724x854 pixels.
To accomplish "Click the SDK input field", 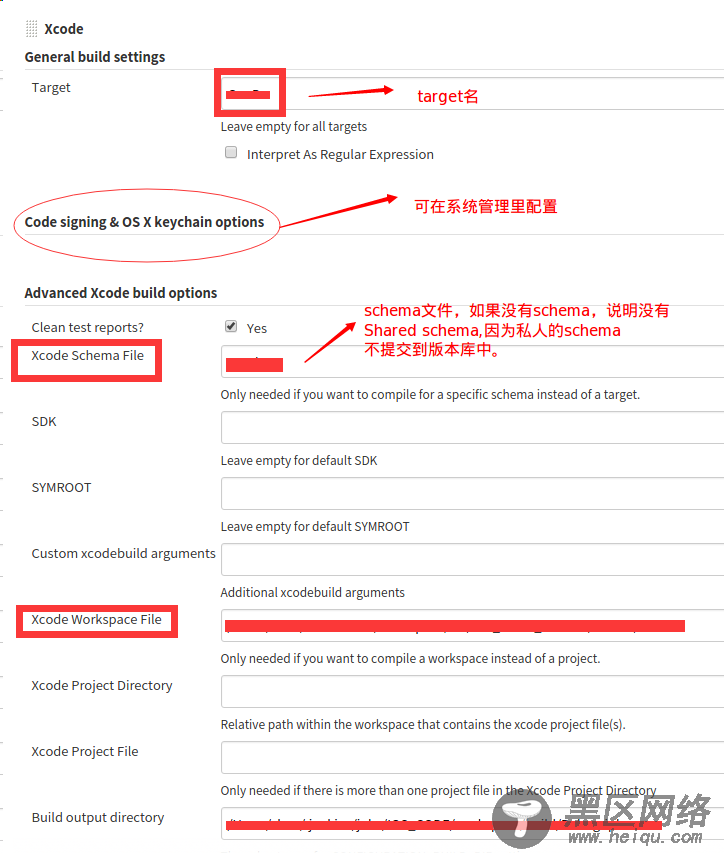I will pyautogui.click(x=472, y=428).
